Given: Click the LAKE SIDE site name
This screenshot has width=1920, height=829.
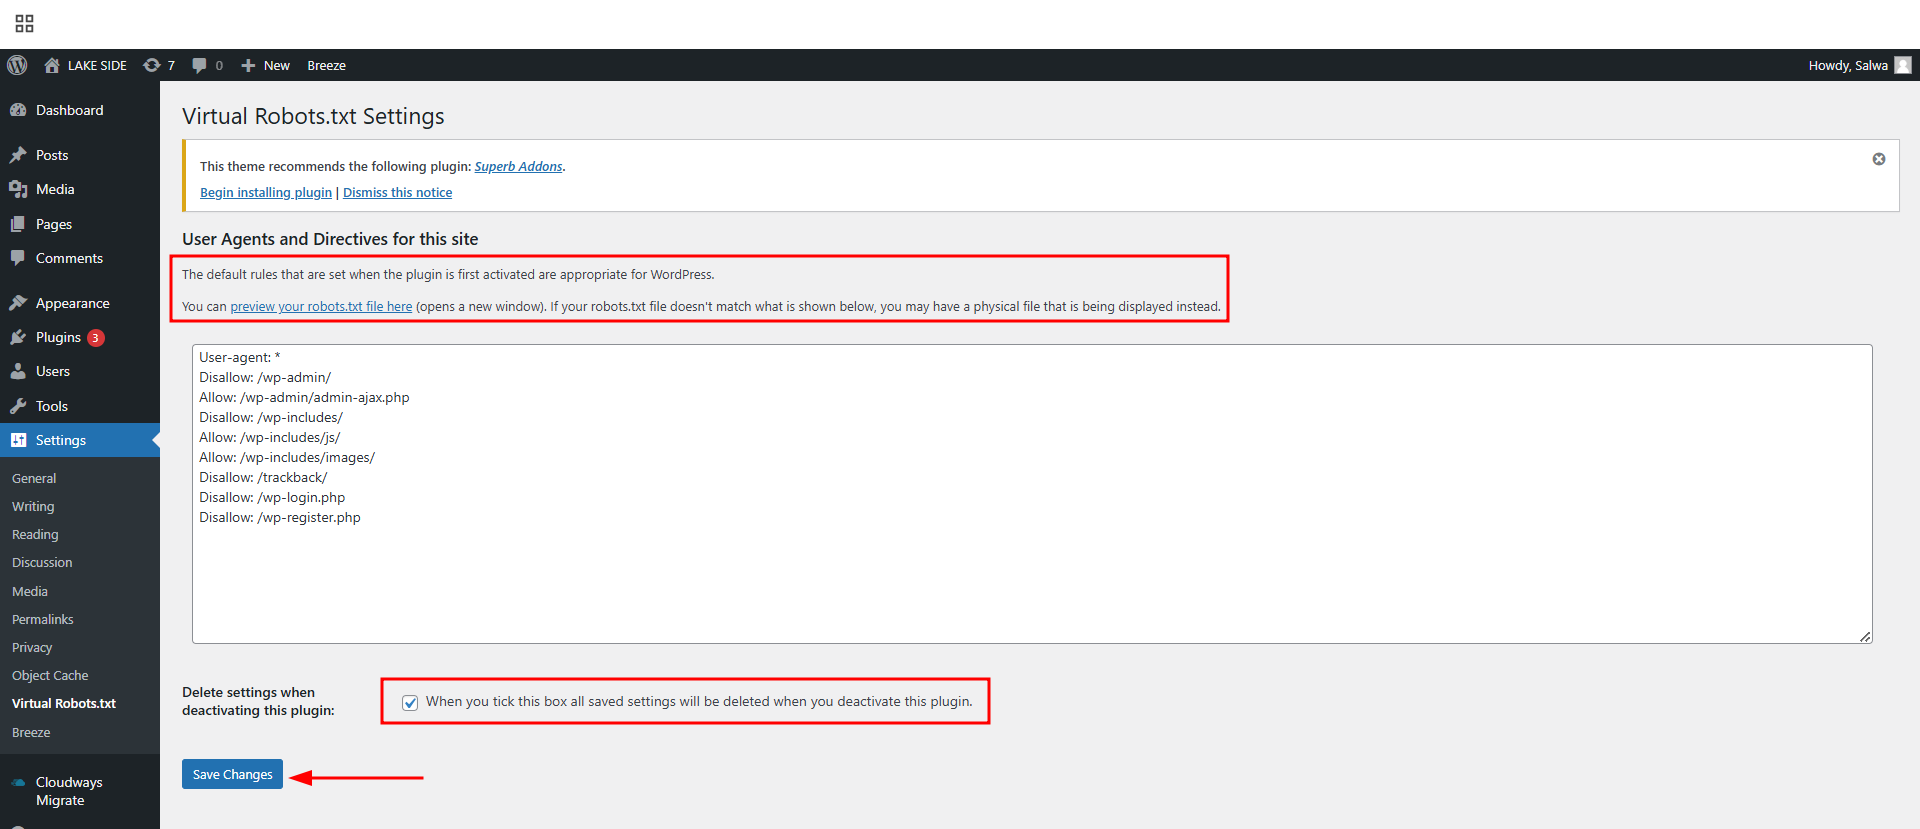Looking at the screenshot, I should (97, 65).
